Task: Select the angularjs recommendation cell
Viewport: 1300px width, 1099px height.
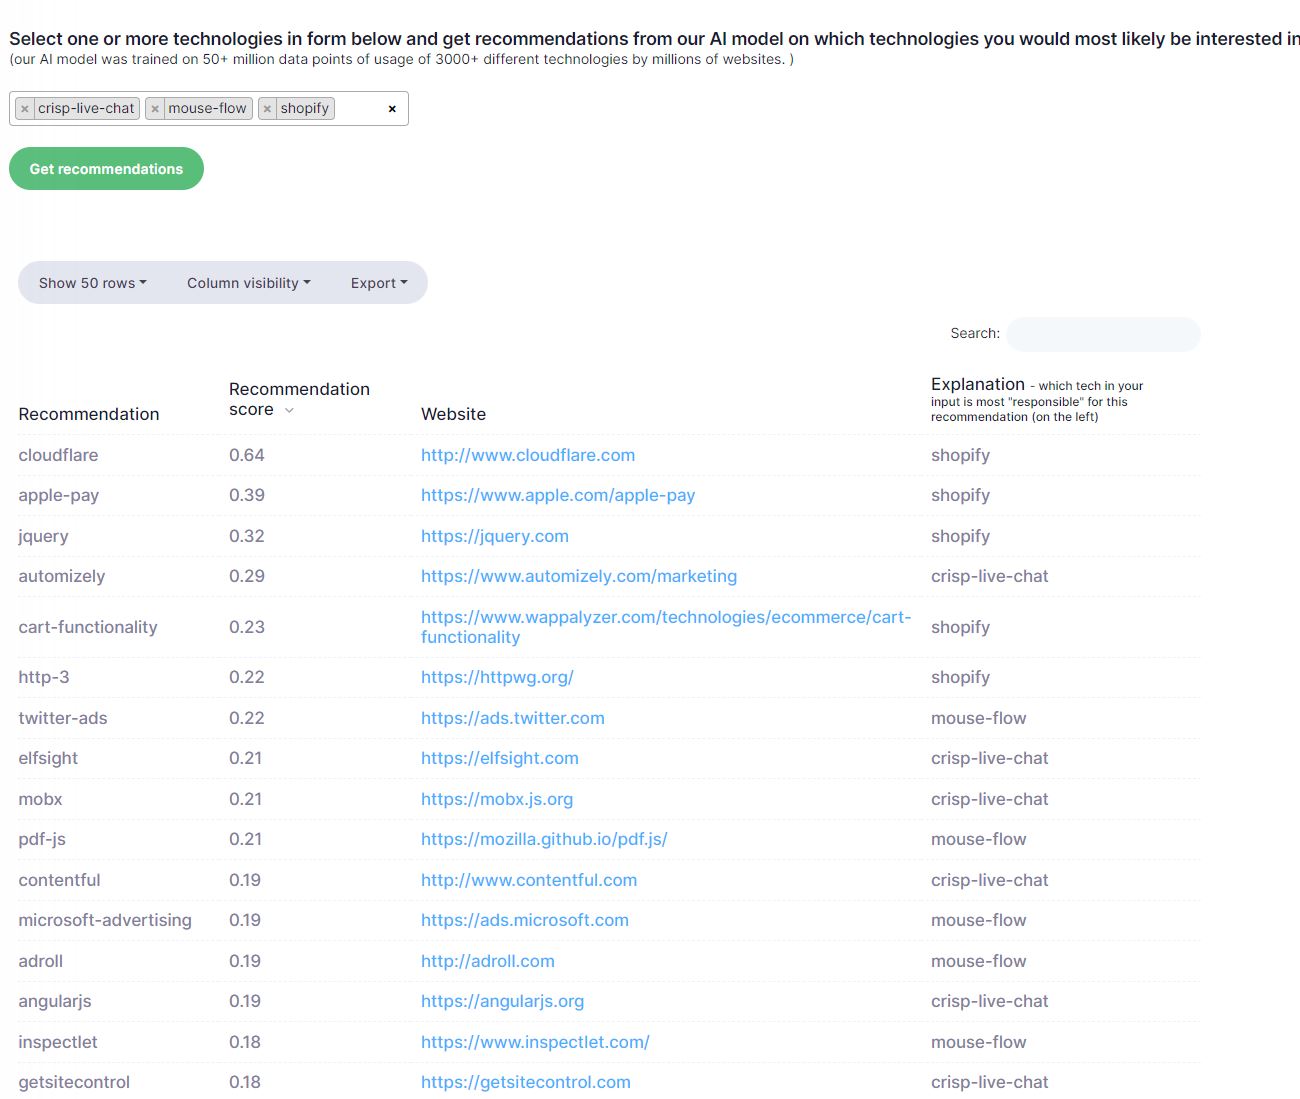Action: click(55, 1001)
